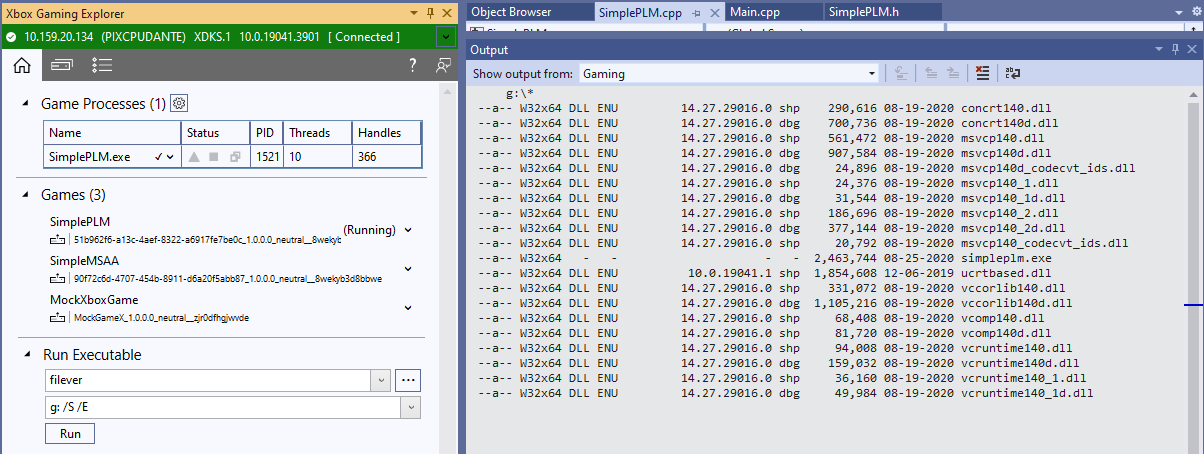This screenshot has width=1204, height=454.
Task: Open the filever executable dropdown
Action: 380,380
